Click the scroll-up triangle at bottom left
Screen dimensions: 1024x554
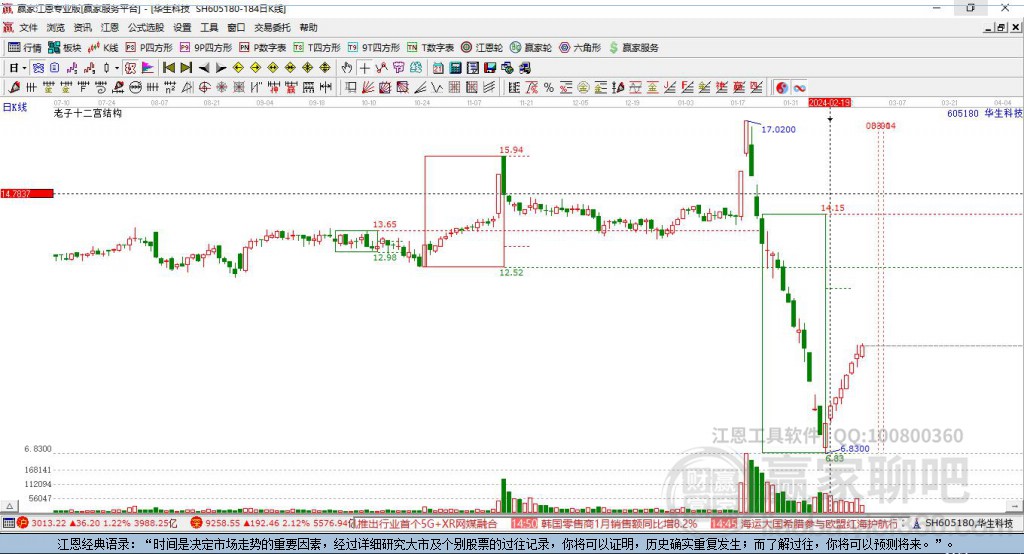click(9, 506)
